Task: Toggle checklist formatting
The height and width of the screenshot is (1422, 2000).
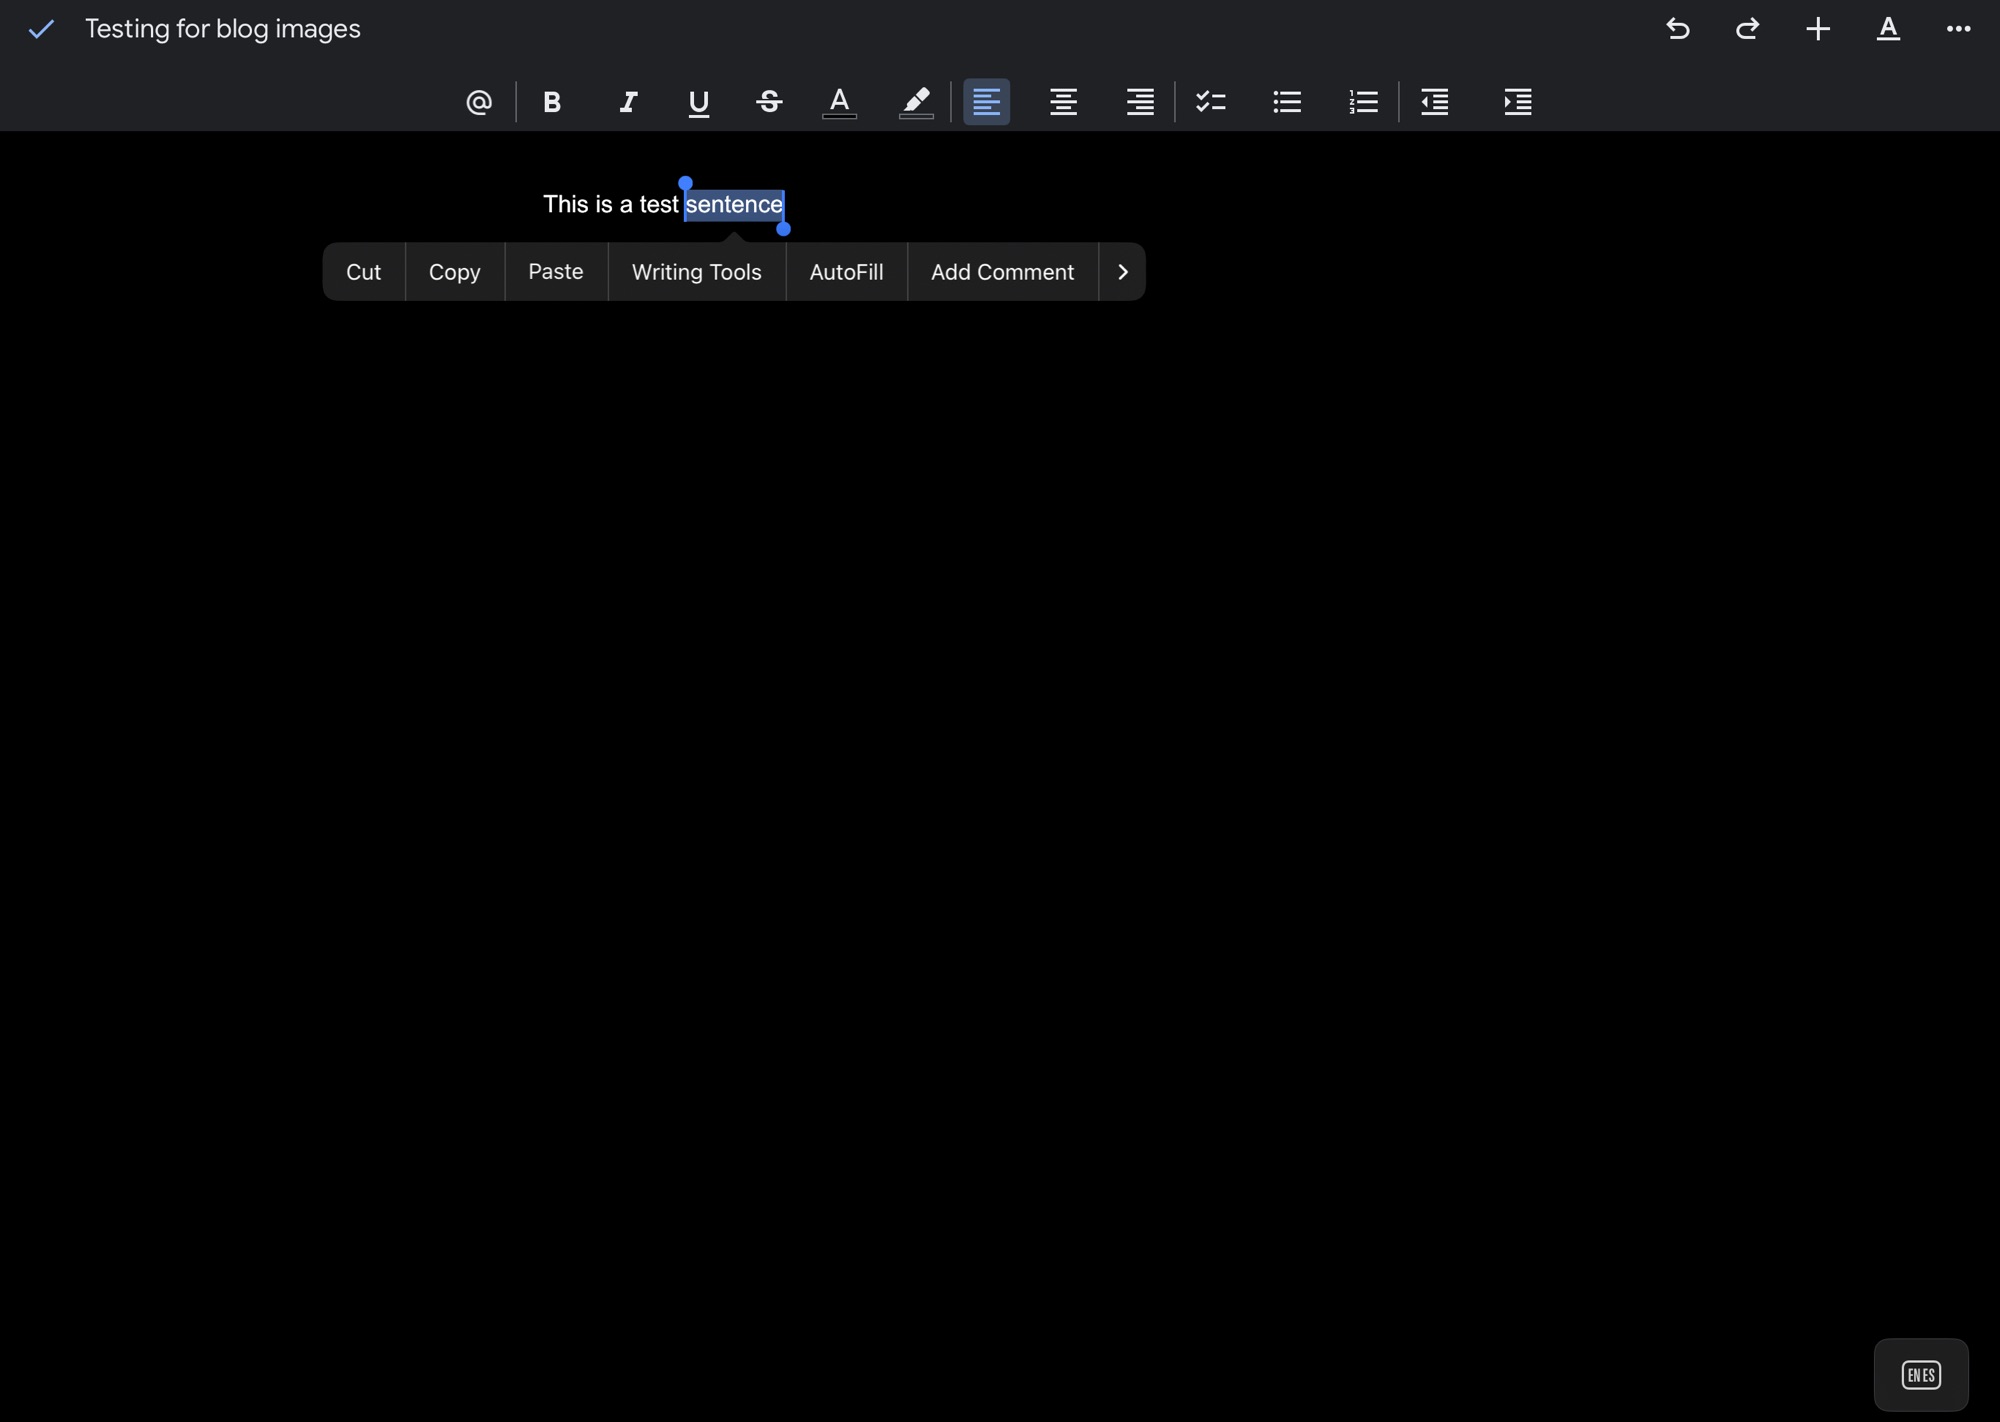Action: click(x=1210, y=102)
